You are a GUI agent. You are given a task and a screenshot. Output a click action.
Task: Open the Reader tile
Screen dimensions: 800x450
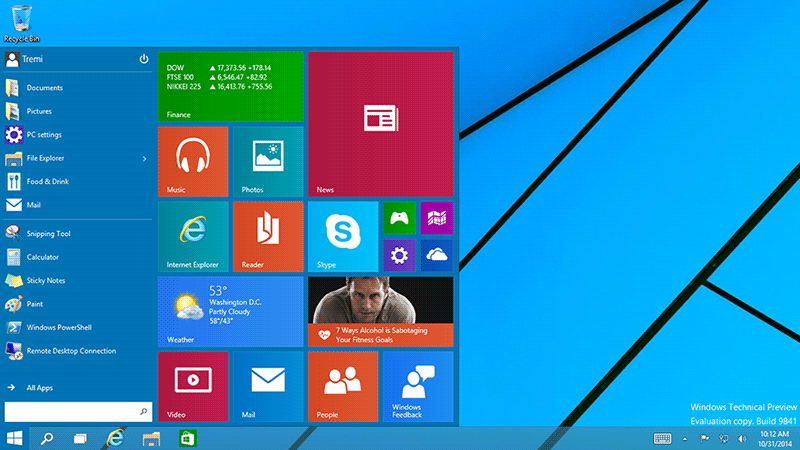click(x=268, y=237)
